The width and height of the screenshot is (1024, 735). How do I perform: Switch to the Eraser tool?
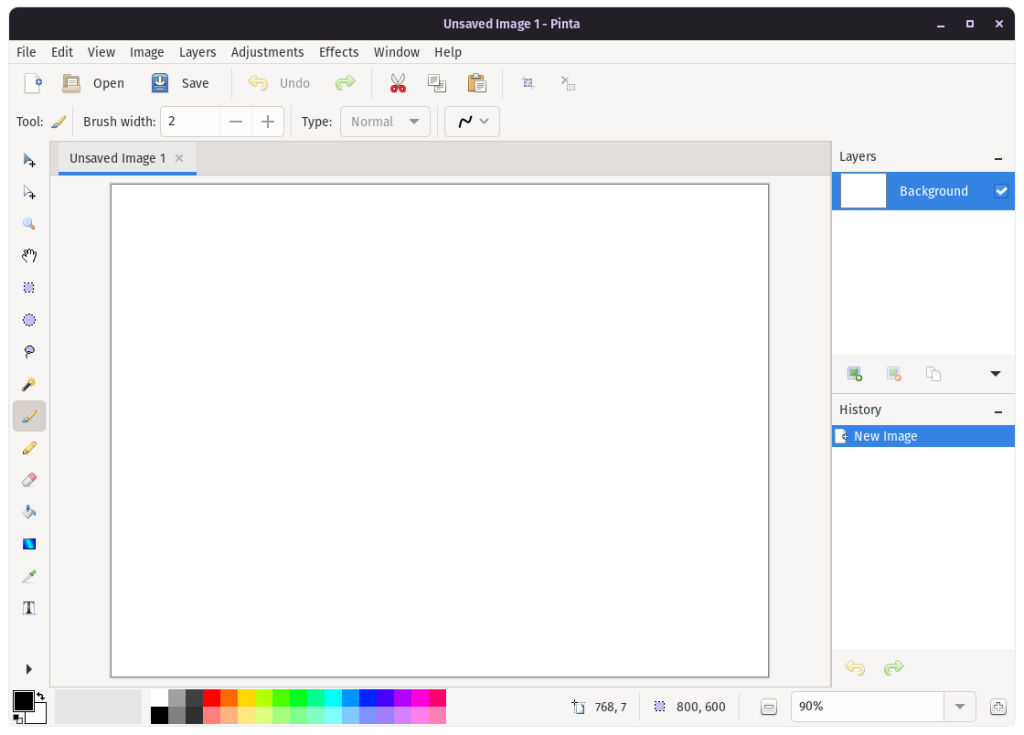click(x=29, y=479)
